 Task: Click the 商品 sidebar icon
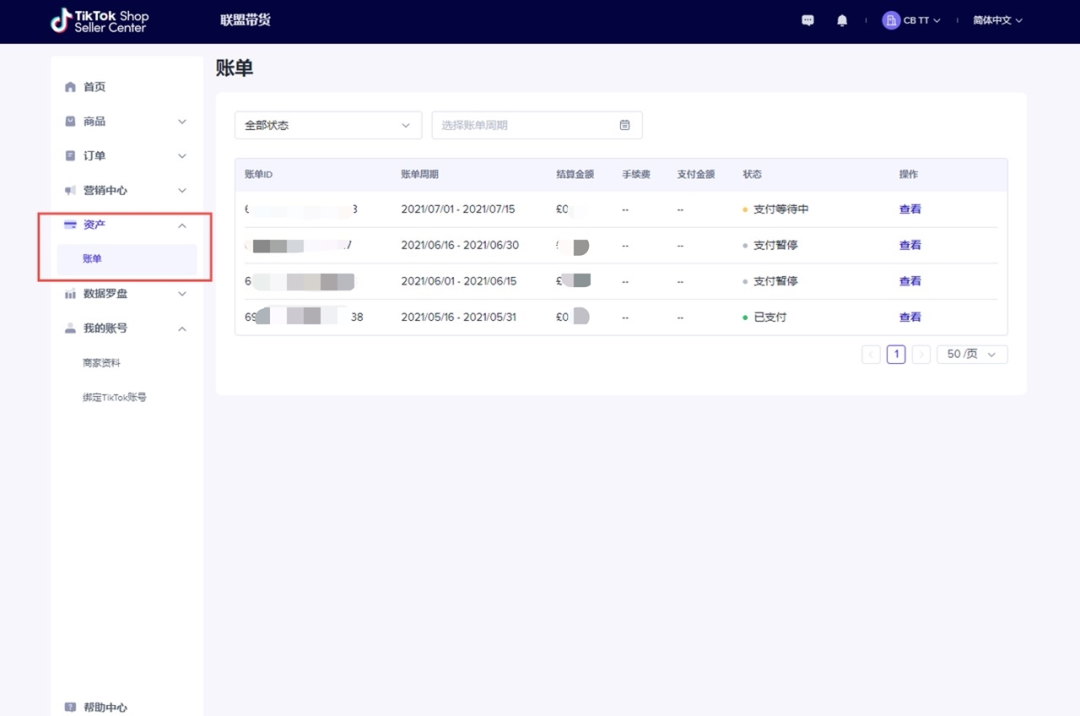tap(70, 121)
